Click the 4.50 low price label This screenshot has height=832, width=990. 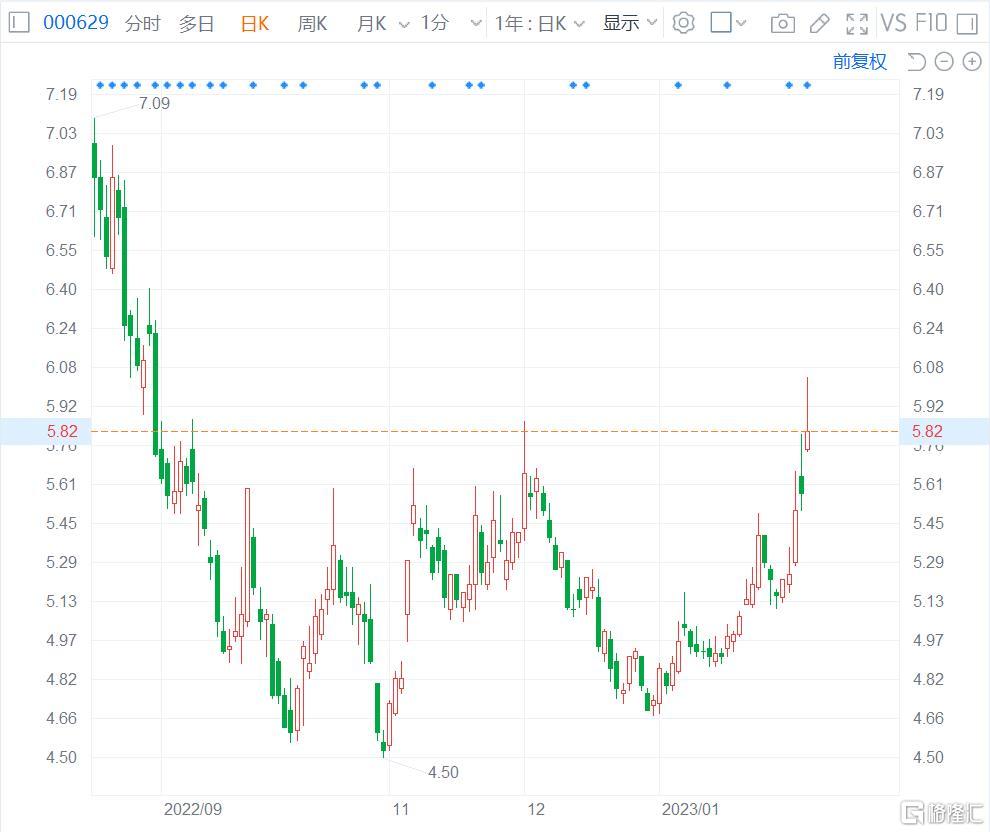point(443,772)
